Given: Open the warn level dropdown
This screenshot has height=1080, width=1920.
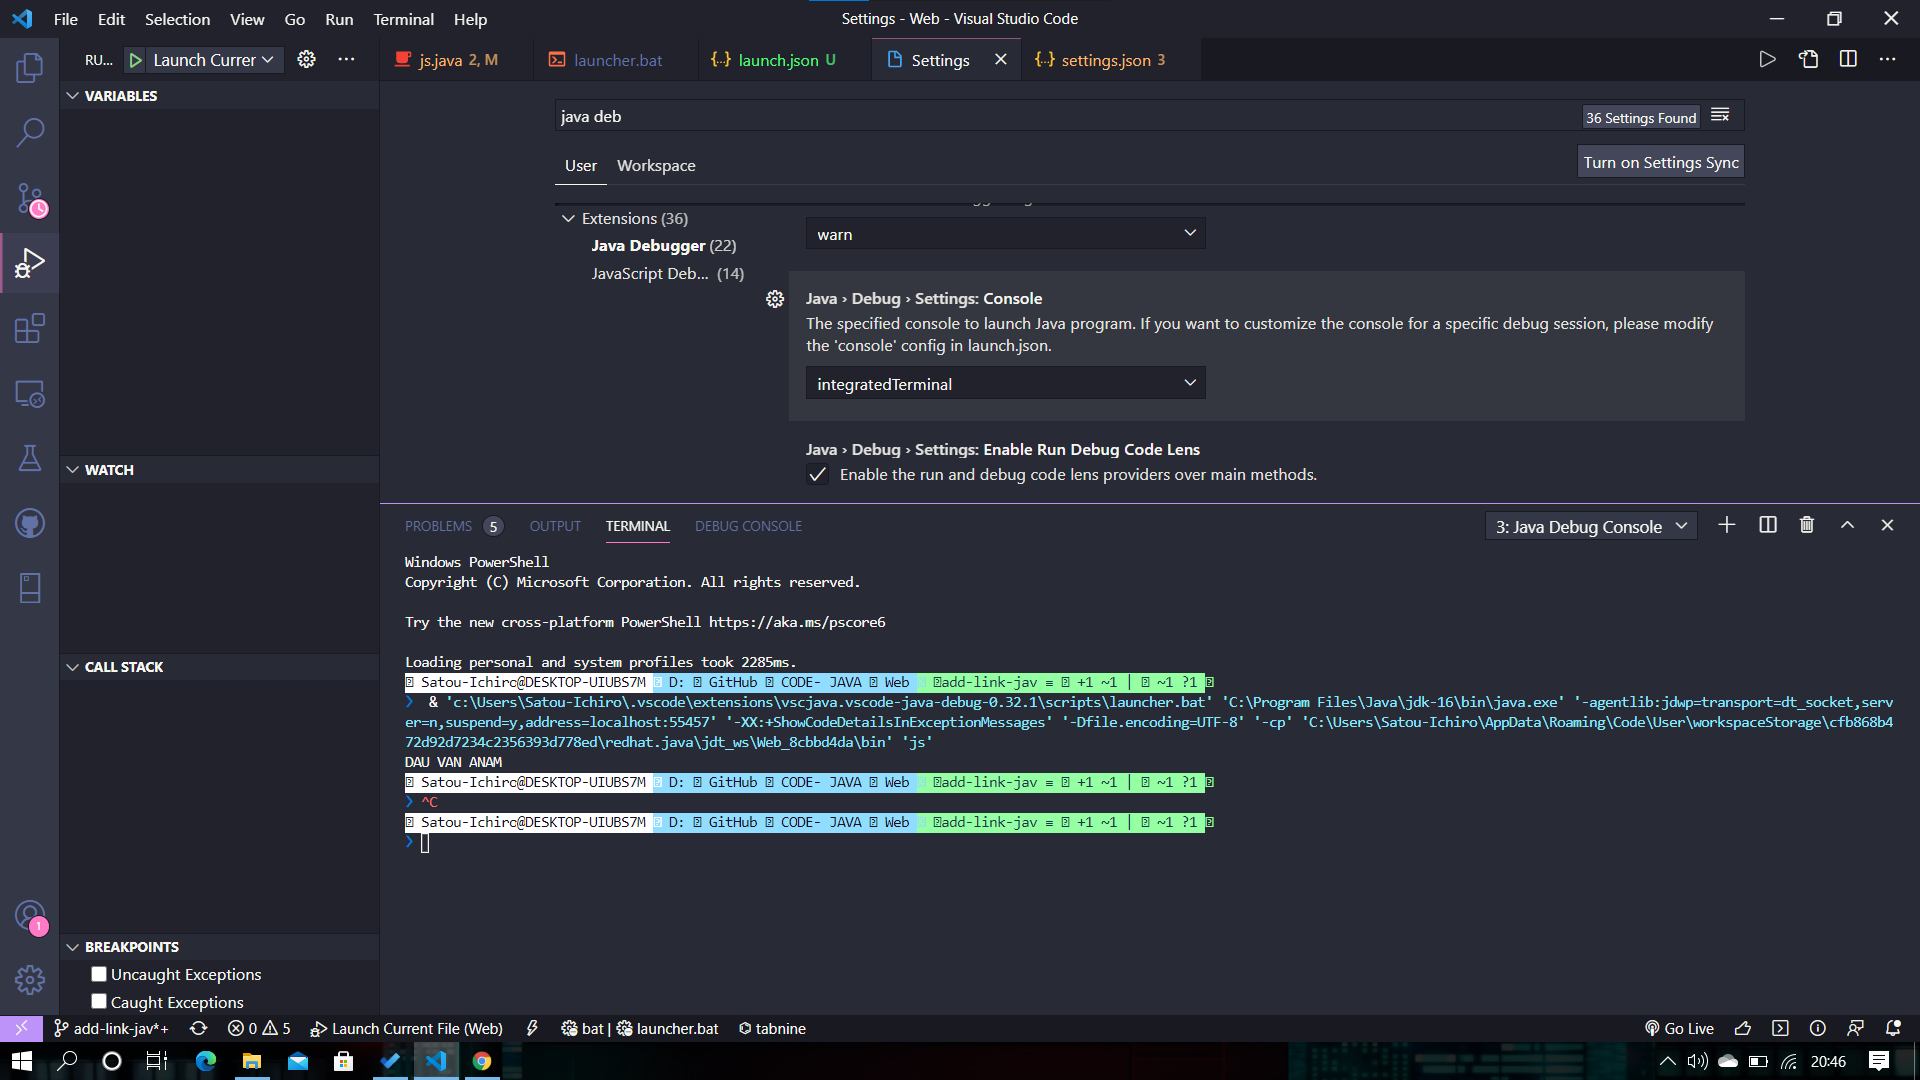Looking at the screenshot, I should click(x=1005, y=234).
